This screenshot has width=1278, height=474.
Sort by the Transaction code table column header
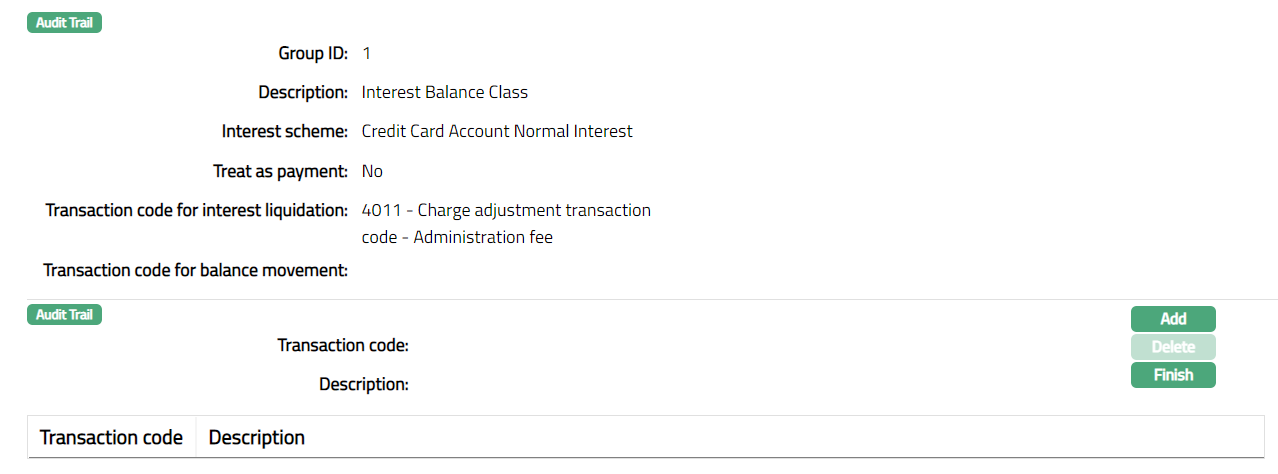111,438
